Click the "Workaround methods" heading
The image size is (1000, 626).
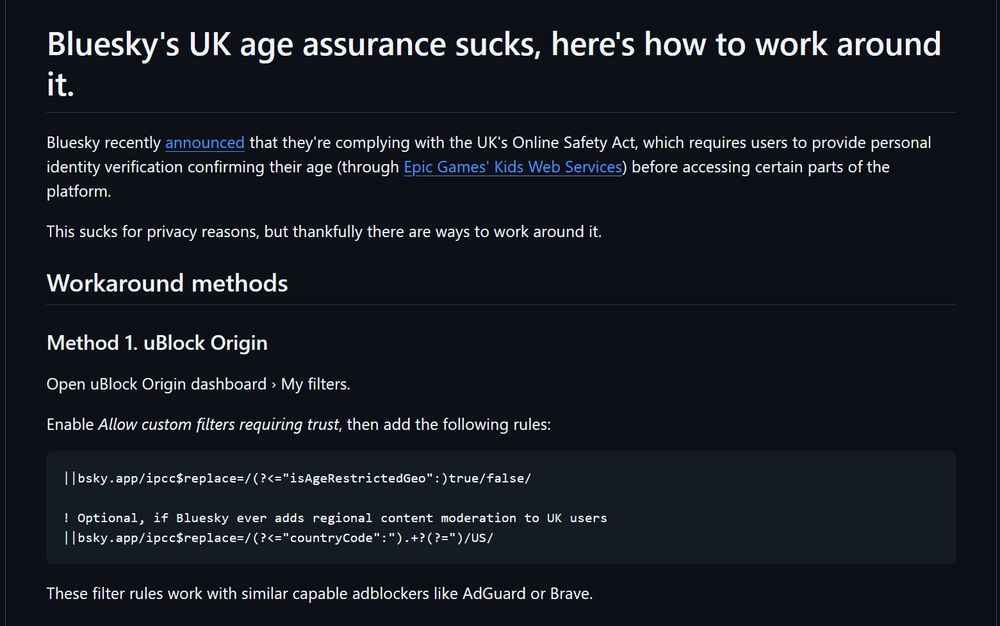(167, 283)
